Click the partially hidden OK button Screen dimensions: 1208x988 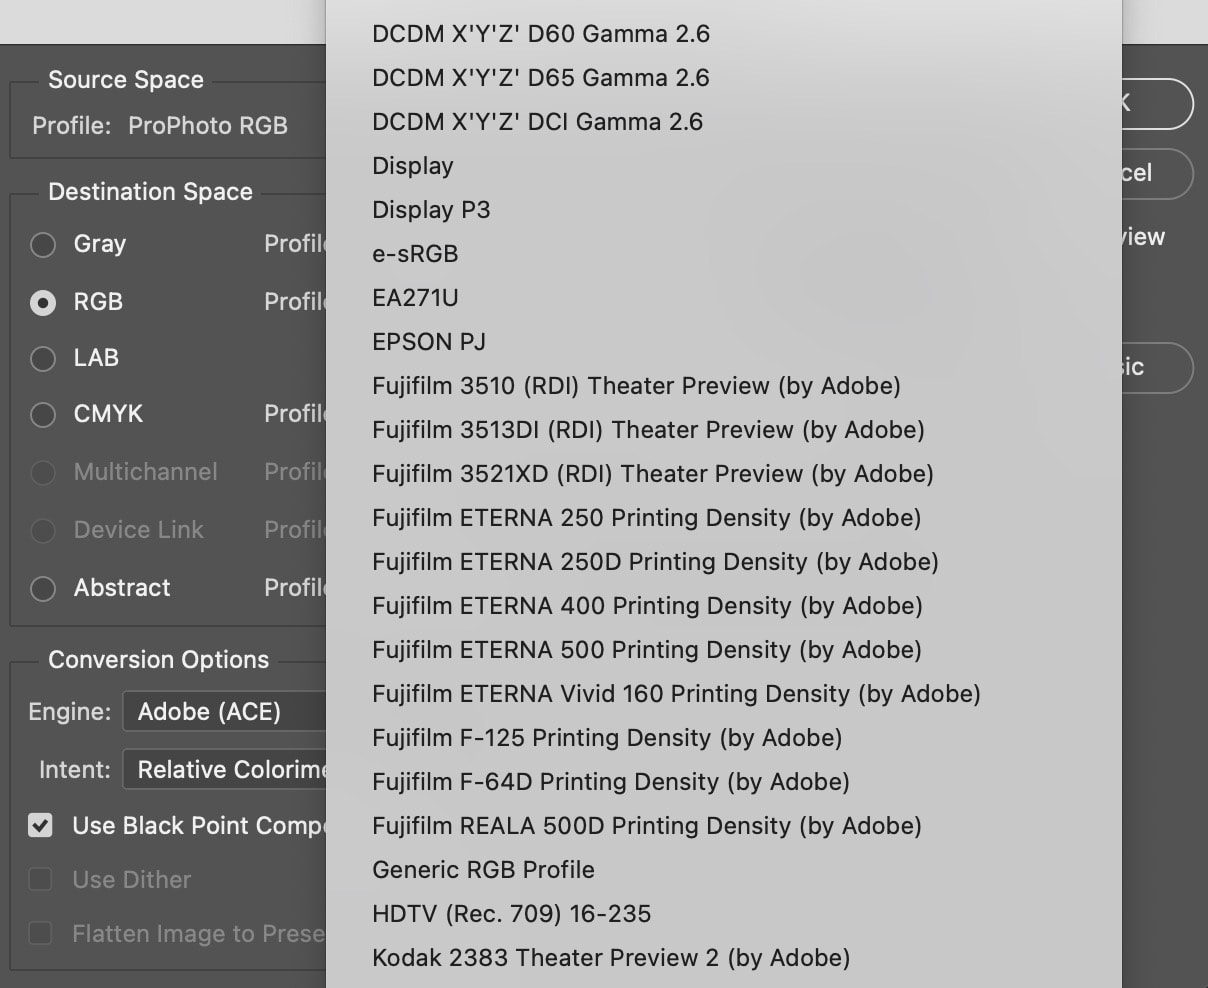[x=1156, y=104]
